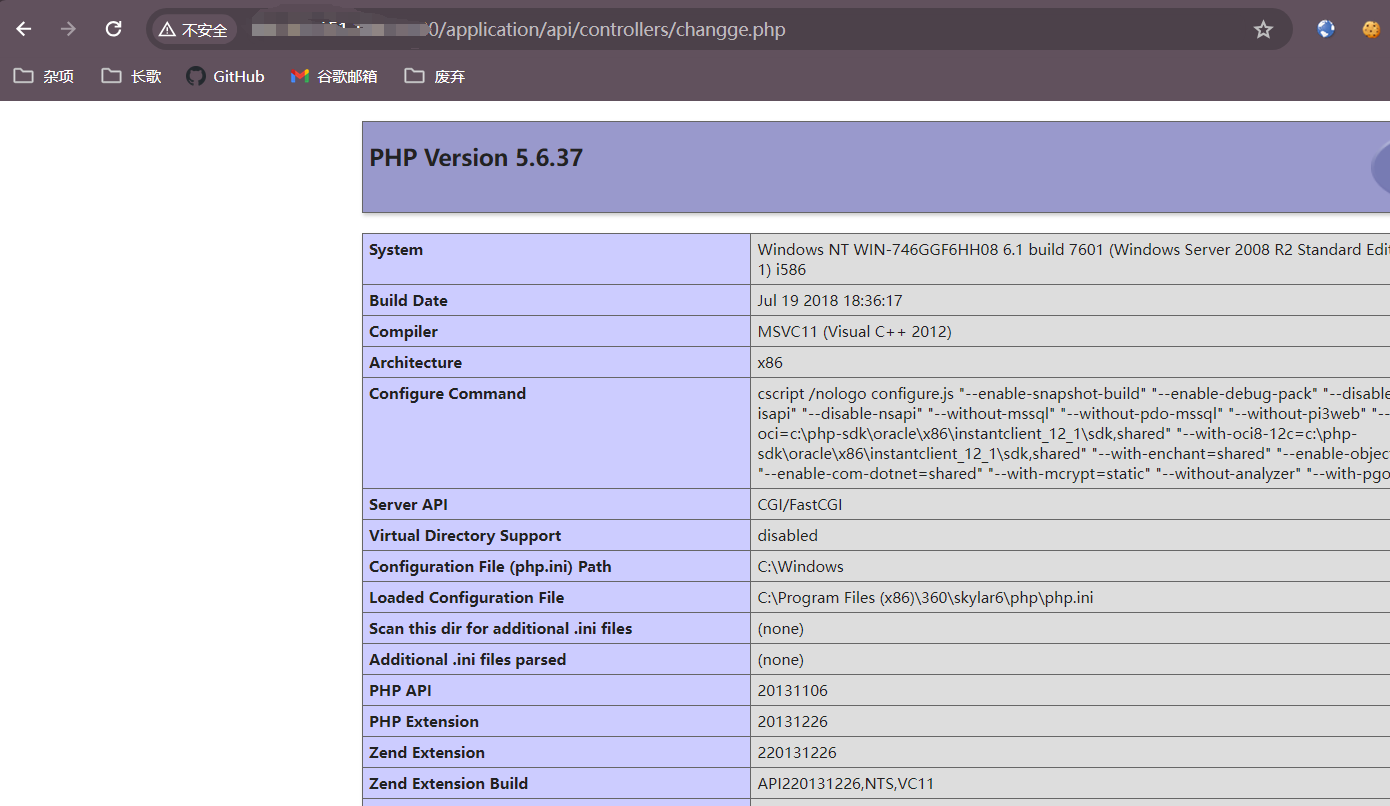Click the PHP Extension label
Screen dimensions: 1390x806
click(424, 721)
